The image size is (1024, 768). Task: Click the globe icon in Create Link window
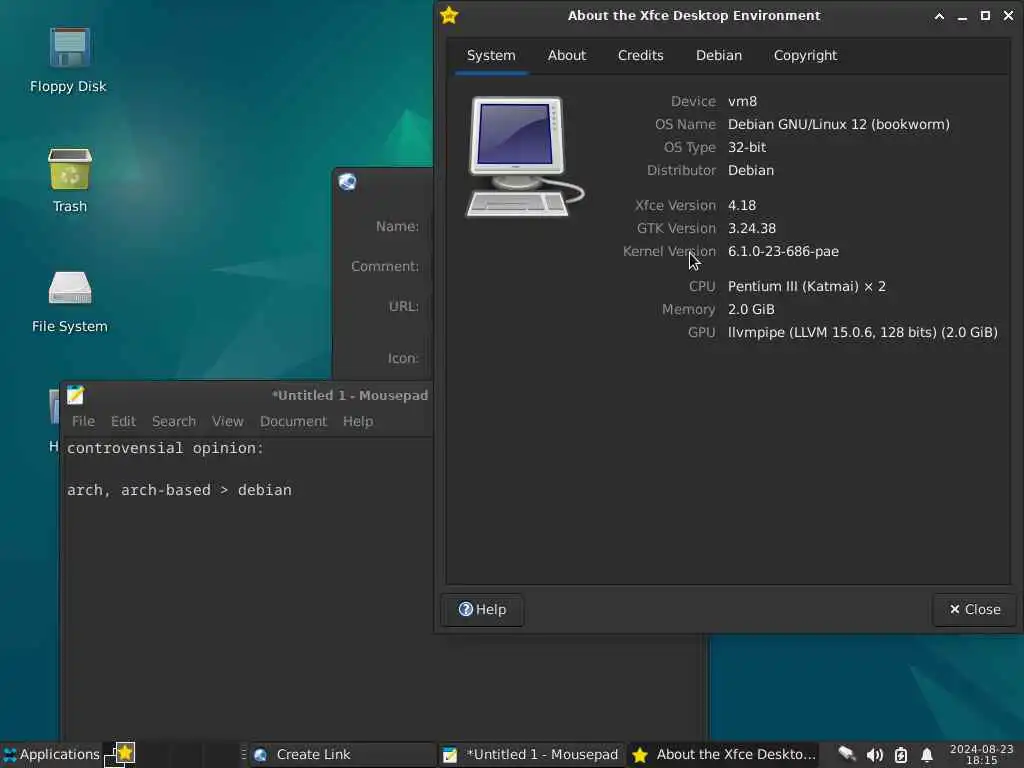(x=347, y=182)
